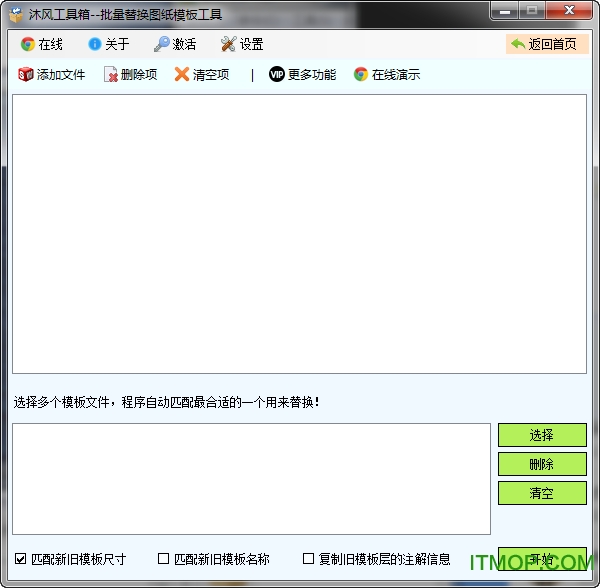Viewport: 600px width, 588px height.
Task: Close the 沐风工具箱 window
Action: [569, 10]
